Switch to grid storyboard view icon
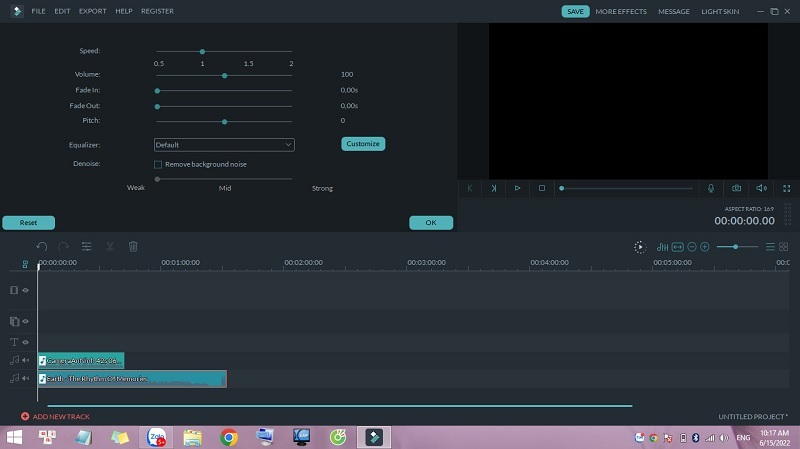Viewport: 800px width, 449px height. click(784, 247)
